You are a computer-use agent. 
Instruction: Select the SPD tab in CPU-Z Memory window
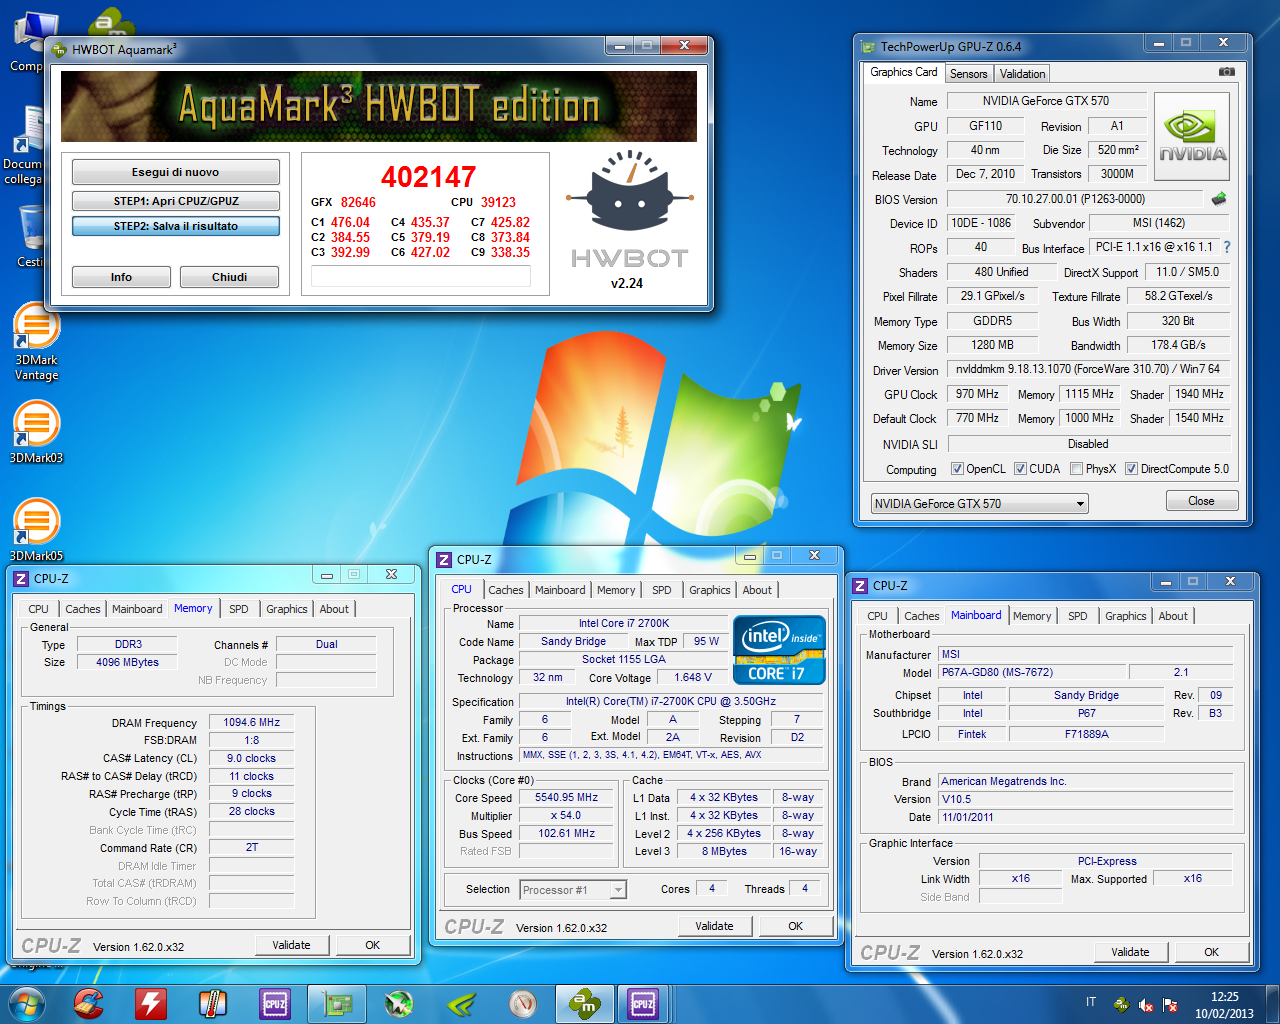pyautogui.click(x=238, y=609)
